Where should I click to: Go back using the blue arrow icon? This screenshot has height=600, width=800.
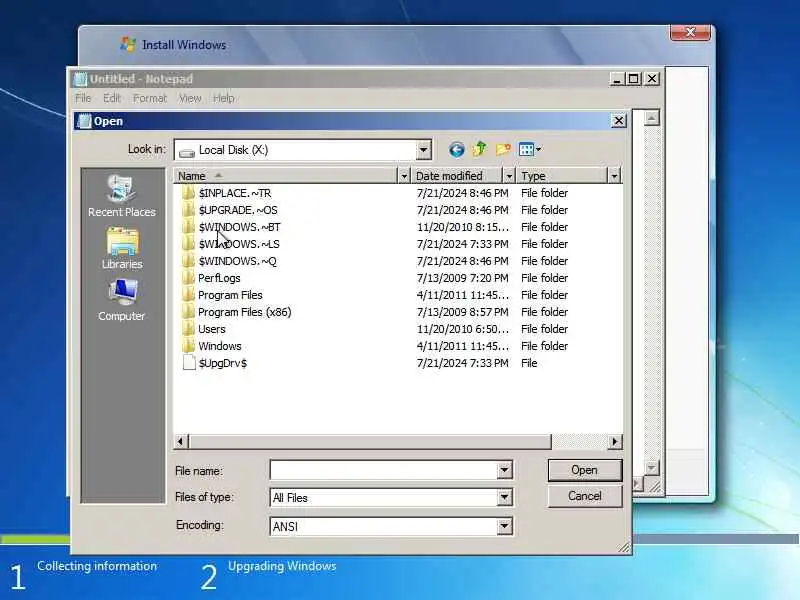457,149
